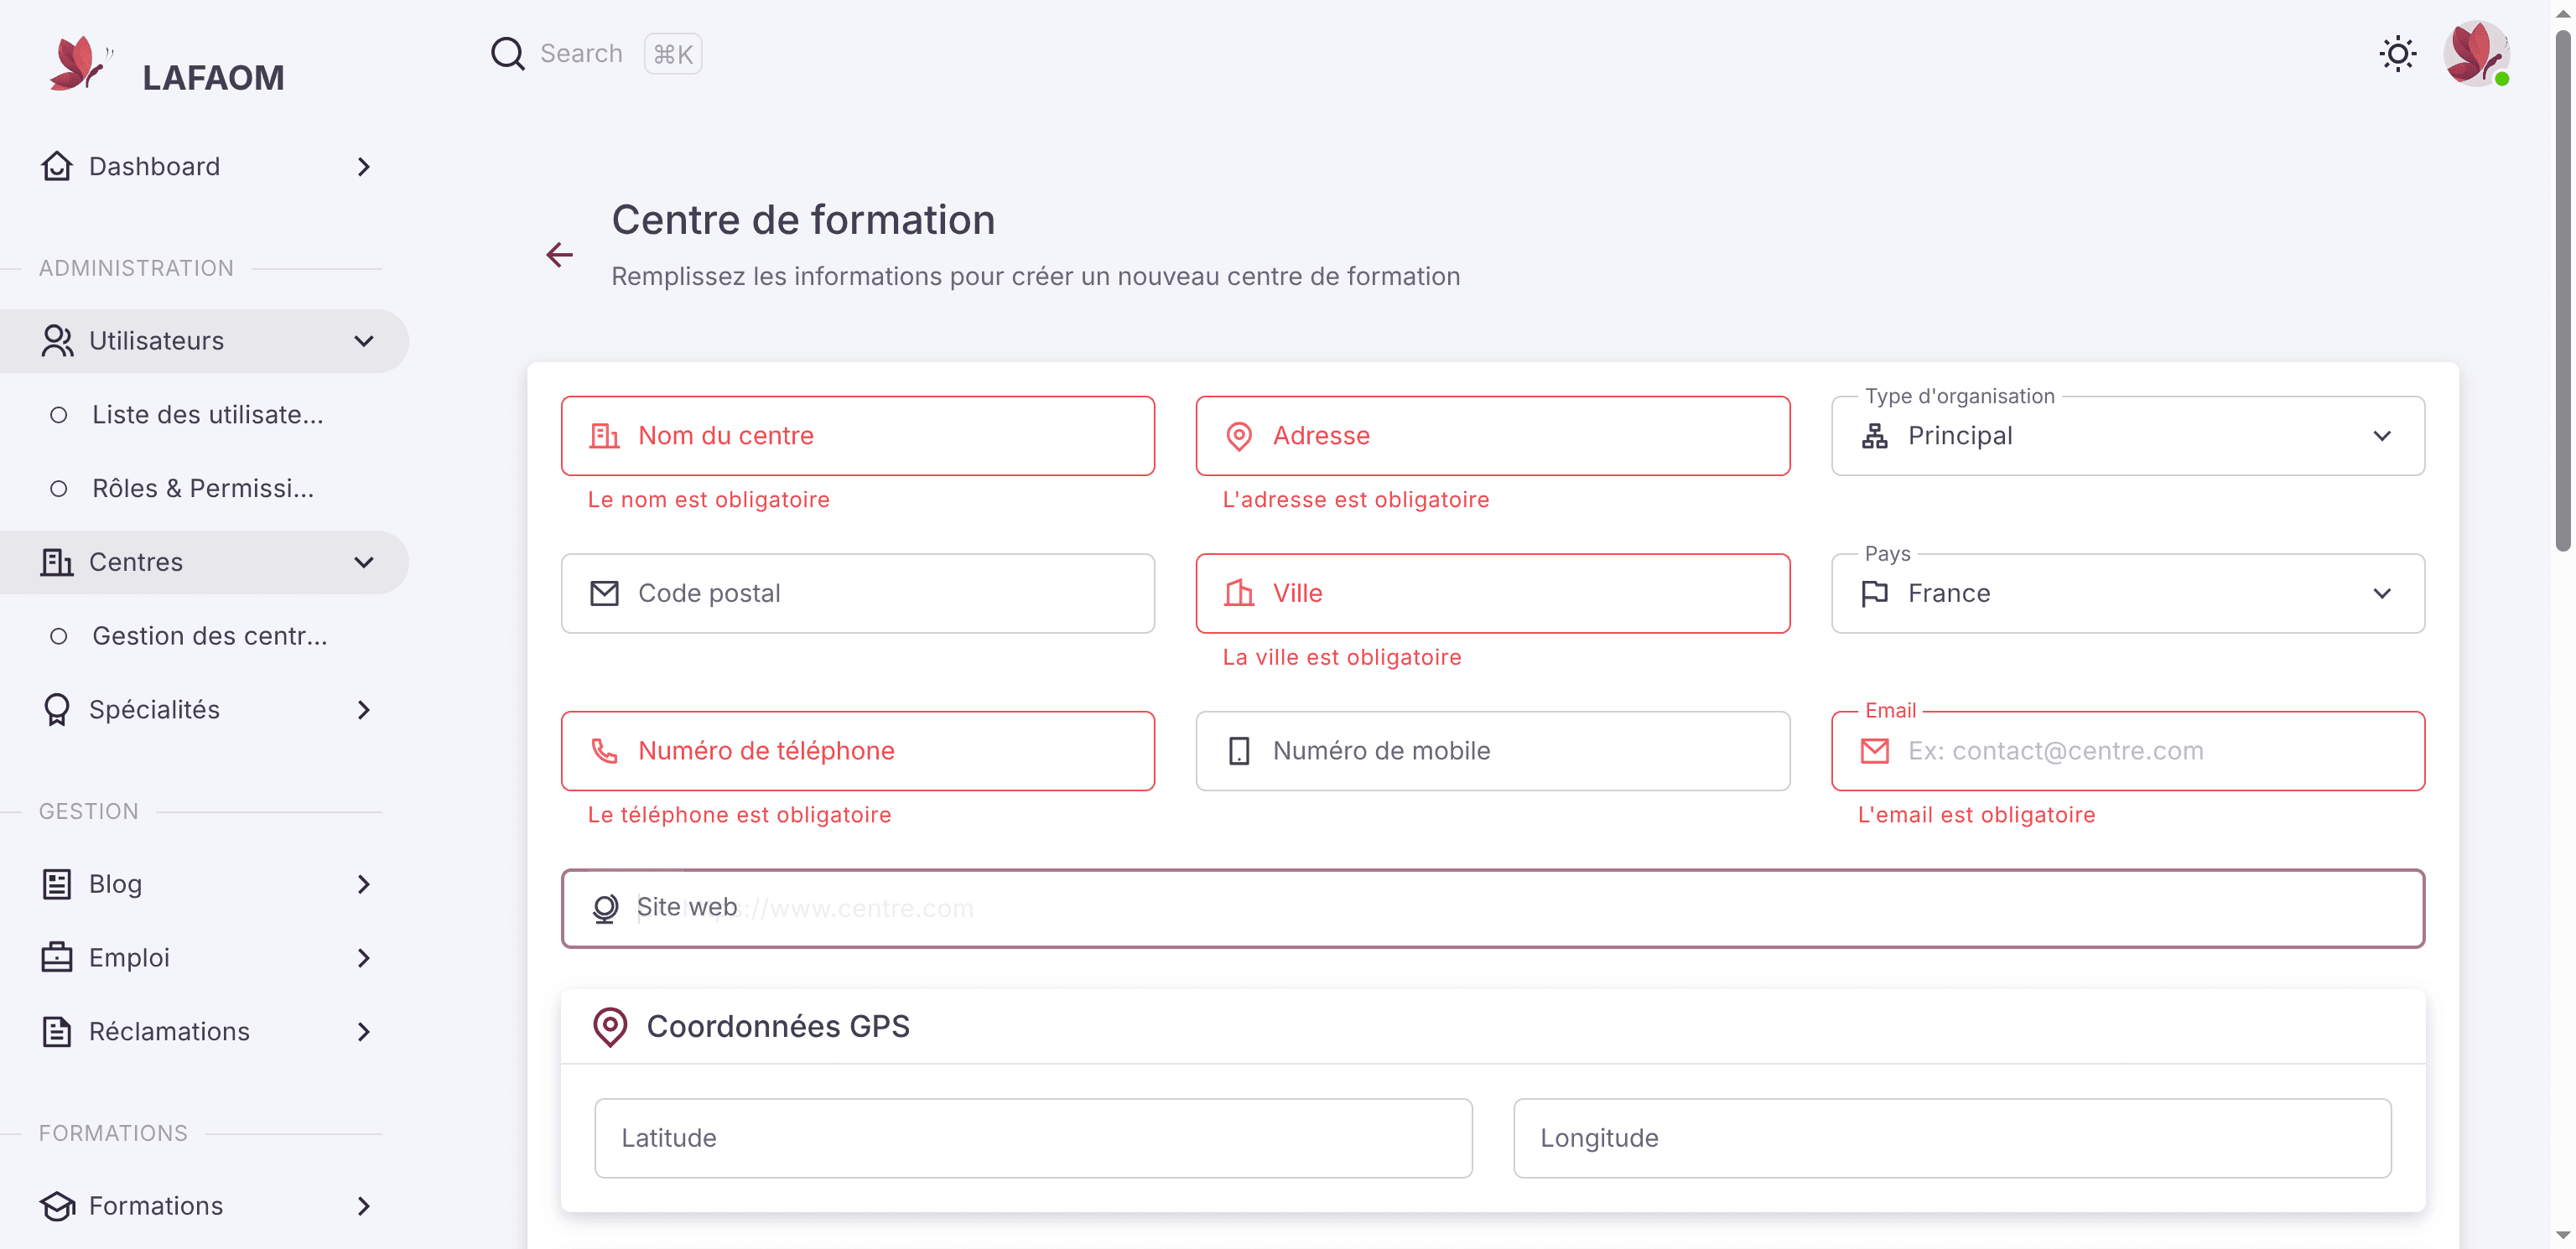Viewport: 2576px width, 1249px height.
Task: Focus the Adresse input field
Action: pos(1493,436)
